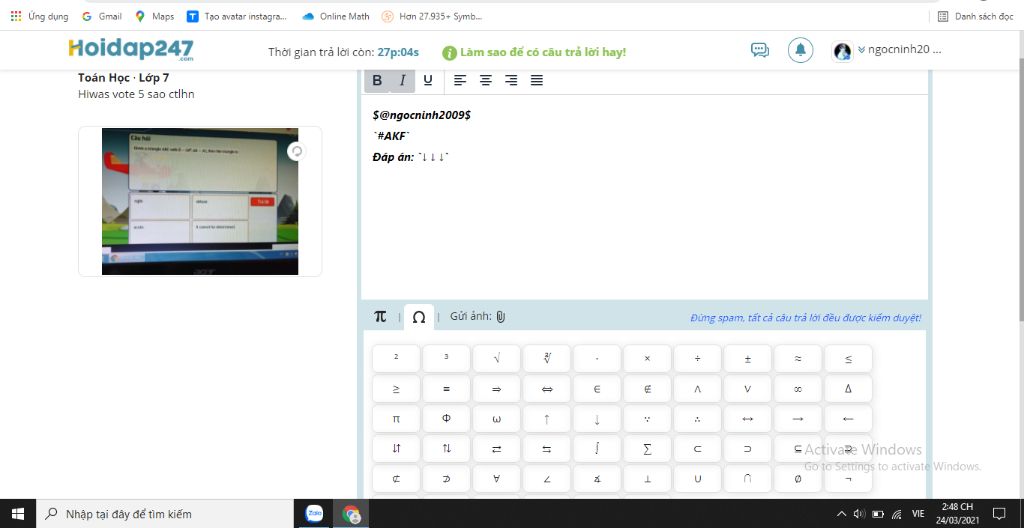1024x528 pixels.
Task: Open the Maps bookmark
Action: (x=155, y=16)
